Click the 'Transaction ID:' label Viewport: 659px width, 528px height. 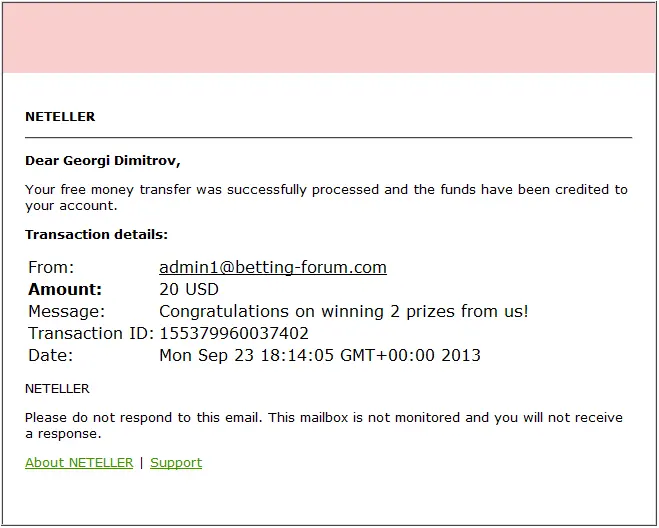[91, 333]
